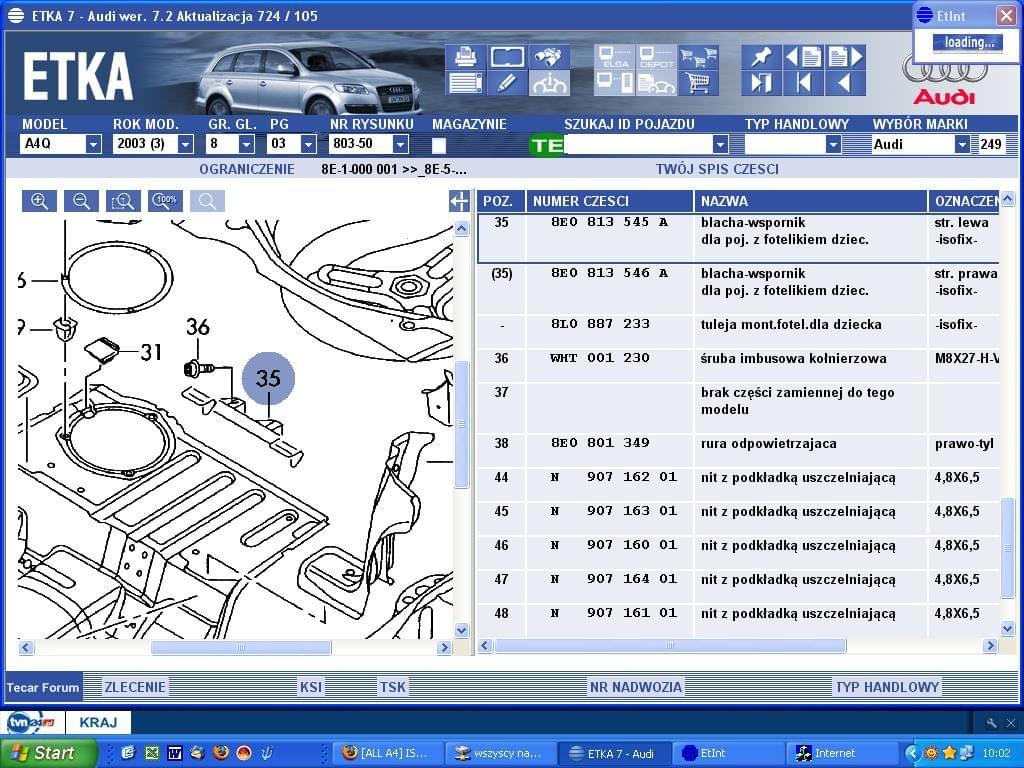Click the zoom region magnifier icon
This screenshot has width=1024, height=768.
(x=123, y=201)
